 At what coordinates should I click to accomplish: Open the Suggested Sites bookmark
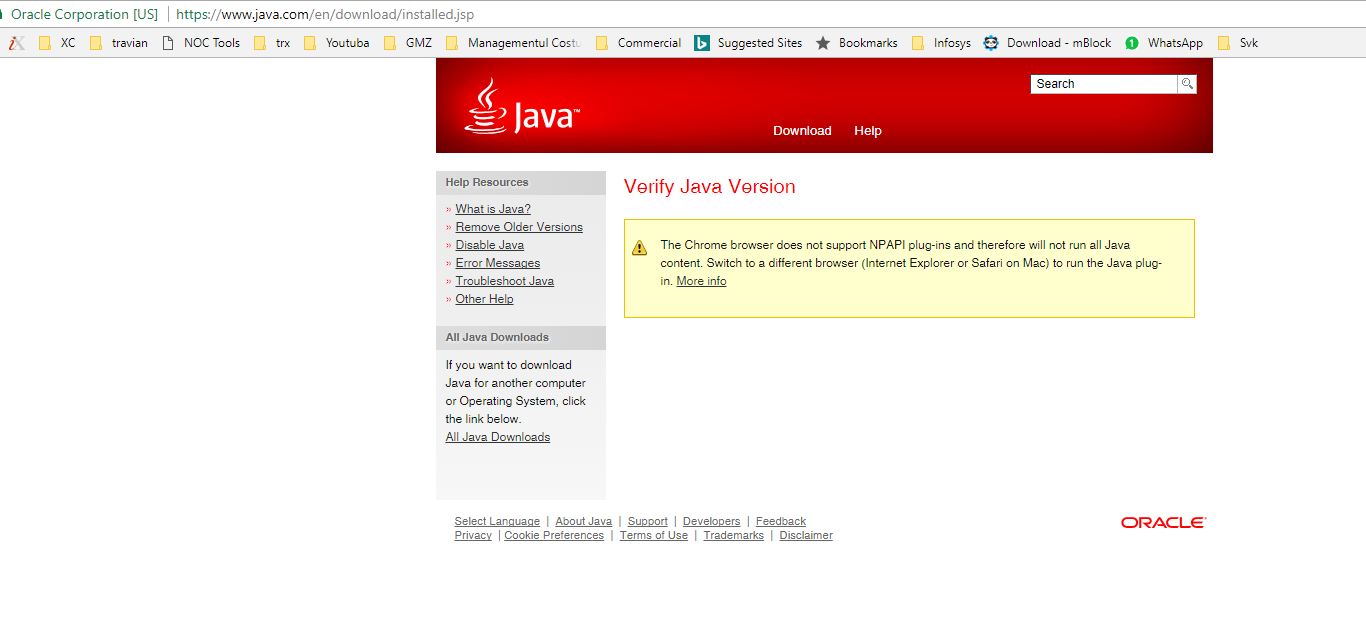748,43
